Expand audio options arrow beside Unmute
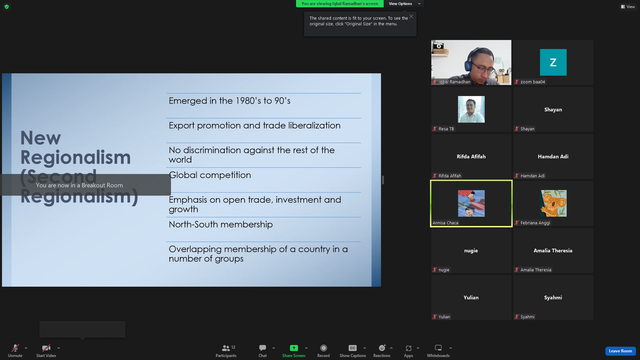The image size is (640, 360). [26, 348]
